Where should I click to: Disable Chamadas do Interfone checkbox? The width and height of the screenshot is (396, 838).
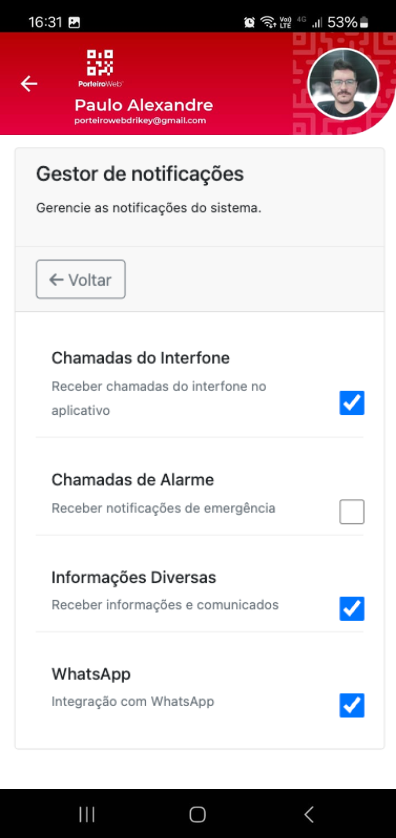click(352, 403)
